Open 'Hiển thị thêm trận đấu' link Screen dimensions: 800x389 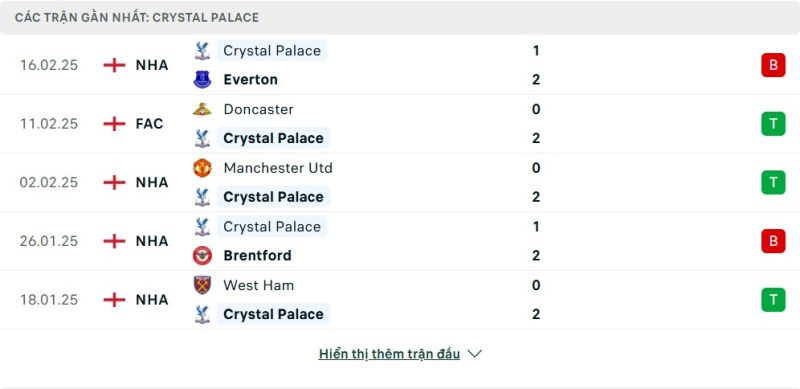(389, 354)
